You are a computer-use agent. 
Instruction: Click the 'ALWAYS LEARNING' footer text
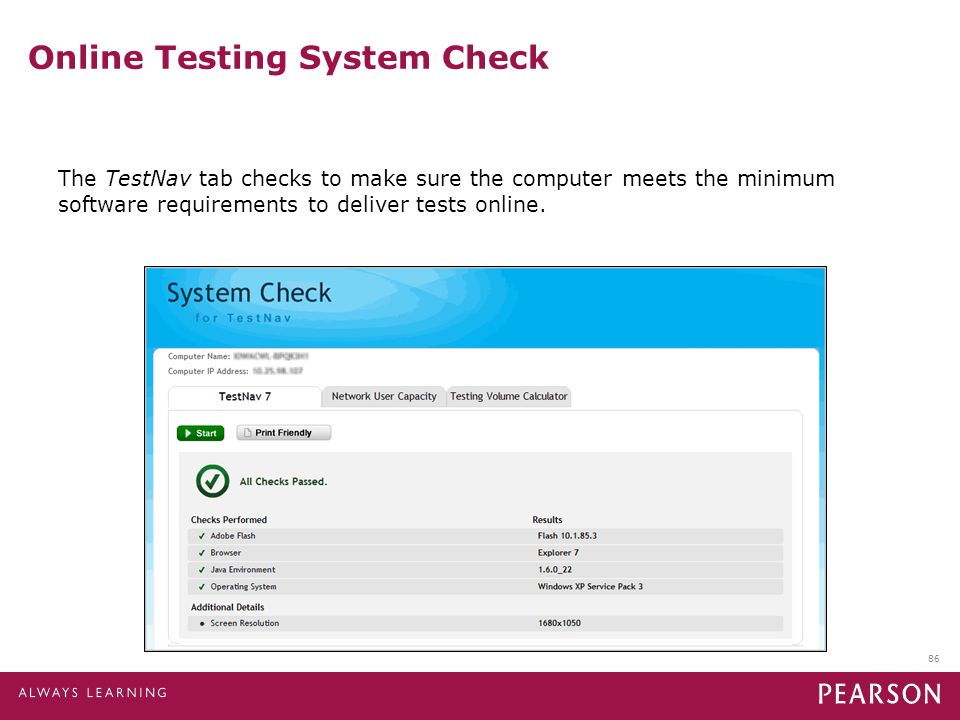click(93, 693)
